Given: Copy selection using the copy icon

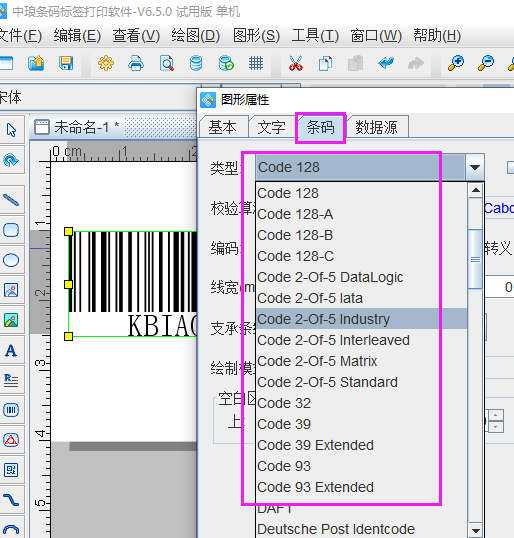Looking at the screenshot, I should click(x=325, y=63).
